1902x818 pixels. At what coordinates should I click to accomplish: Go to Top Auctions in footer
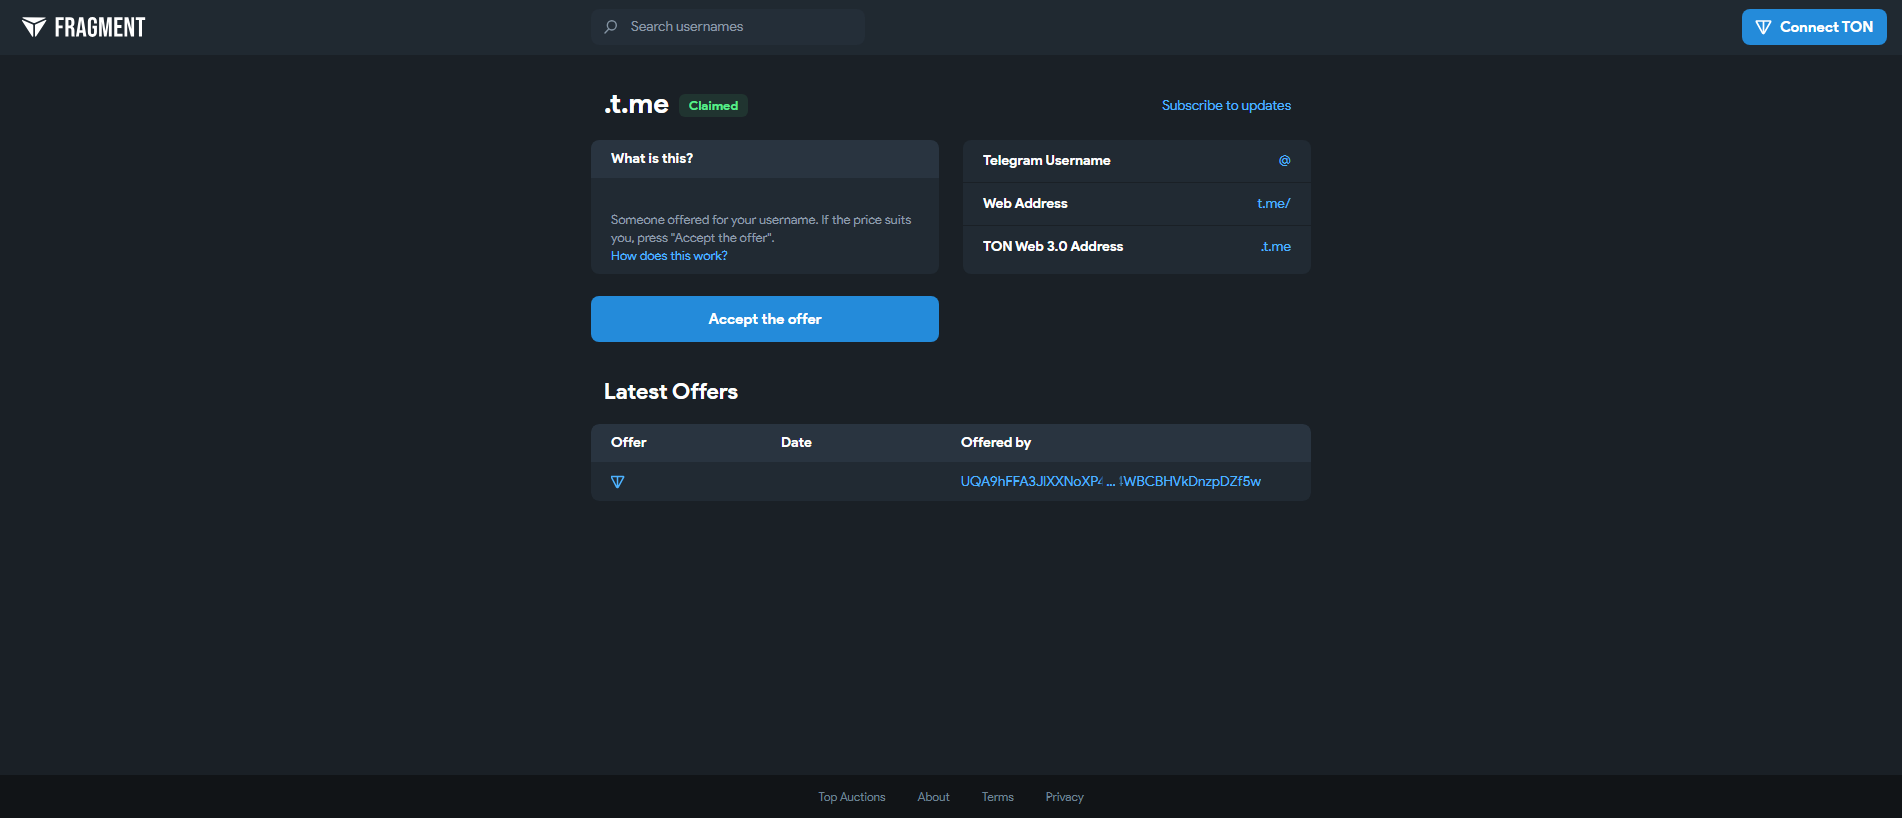coord(852,797)
